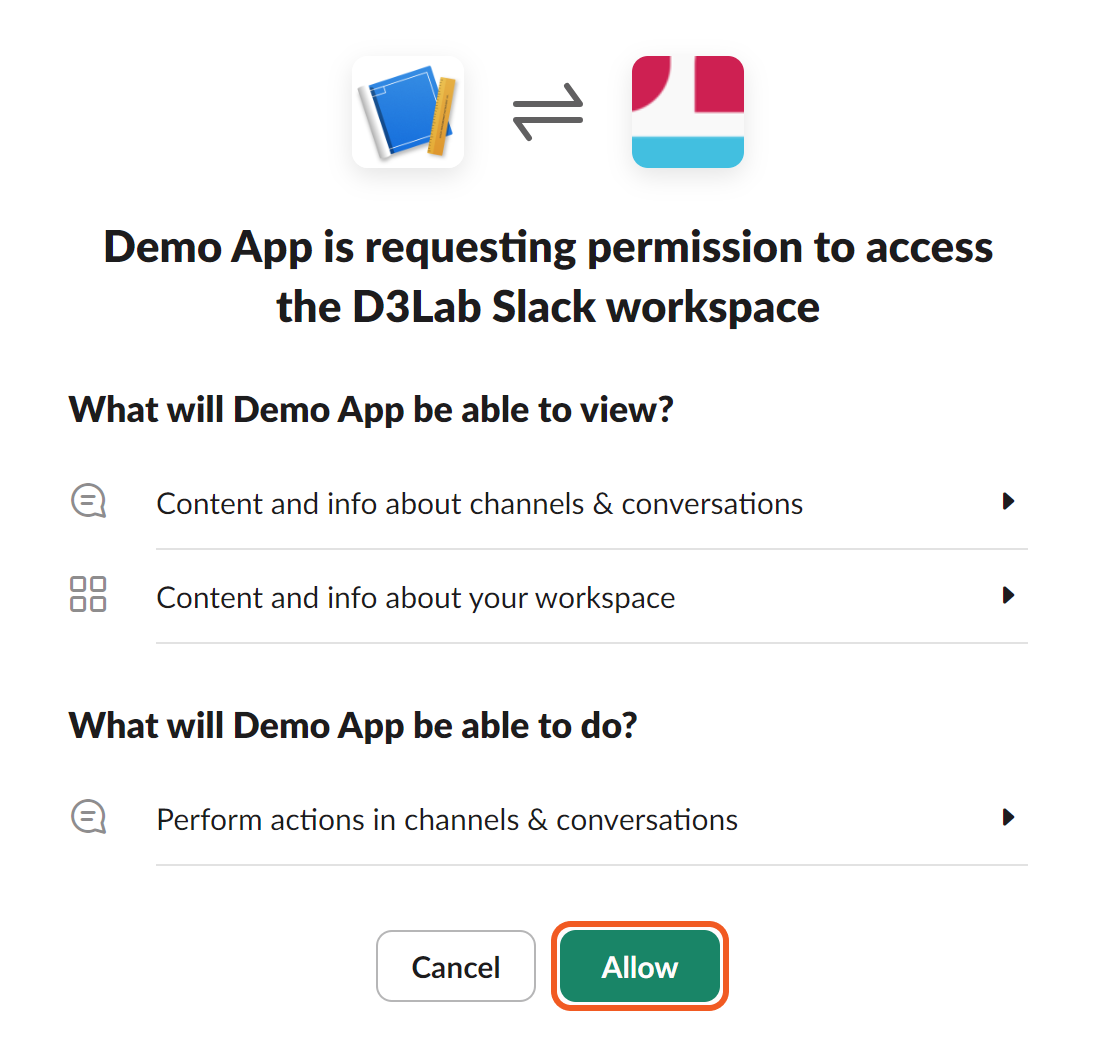Open 'Perform actions in channels & conversations' row
The image size is (1097, 1055).
pyautogui.click(x=447, y=820)
